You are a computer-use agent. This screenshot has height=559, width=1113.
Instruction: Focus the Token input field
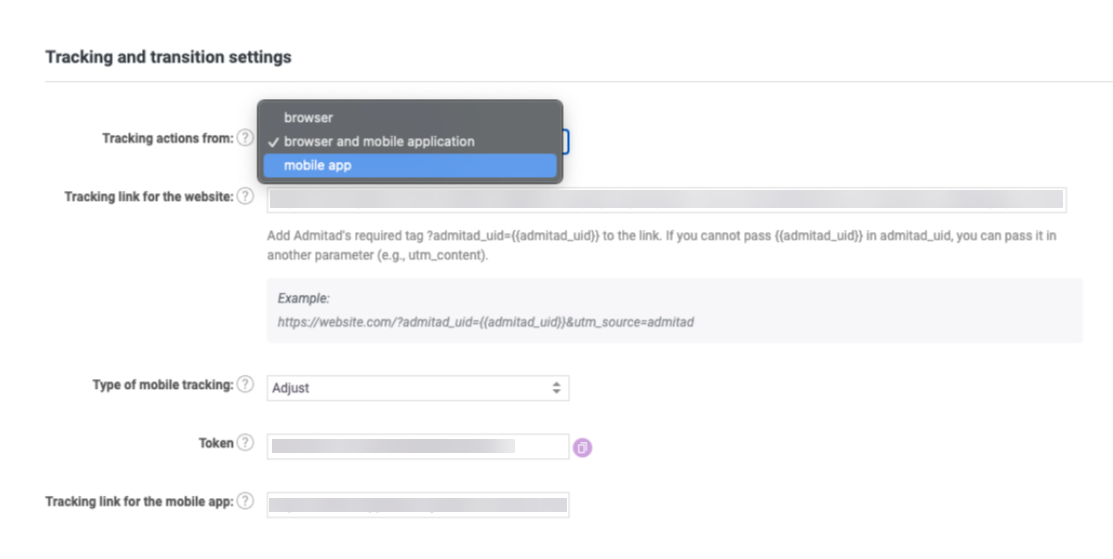417,446
